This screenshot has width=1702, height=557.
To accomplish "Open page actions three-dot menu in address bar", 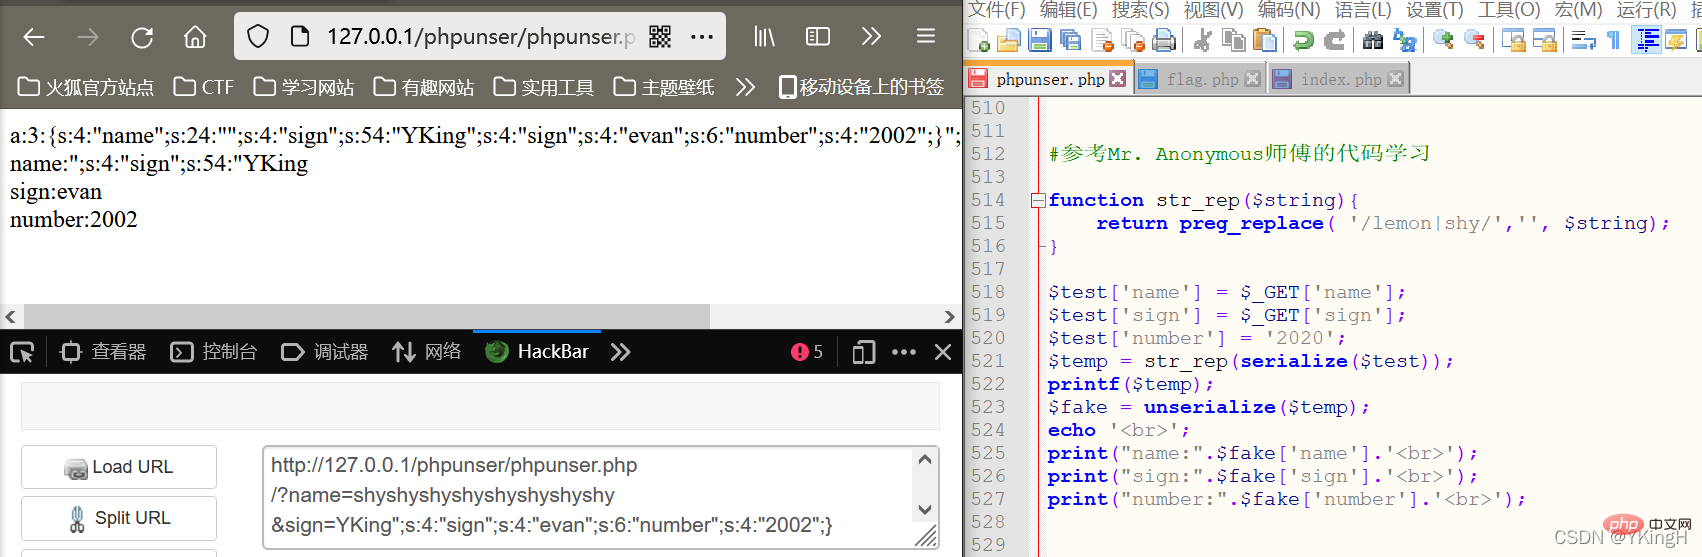I will tap(702, 37).
